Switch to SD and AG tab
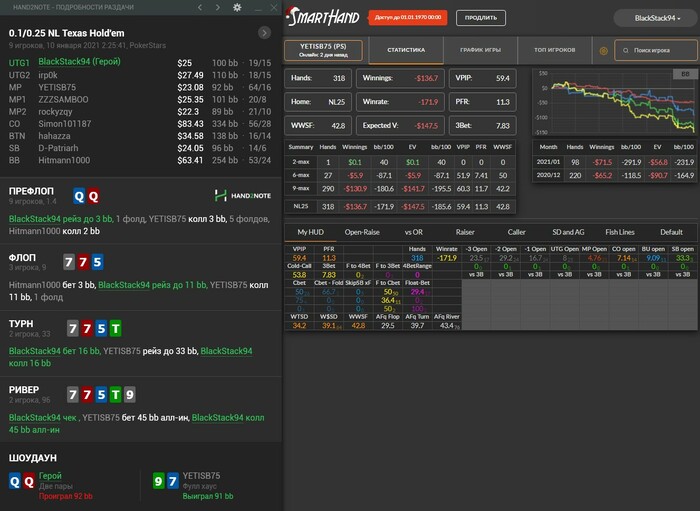This screenshot has height=511, width=700. [x=568, y=232]
